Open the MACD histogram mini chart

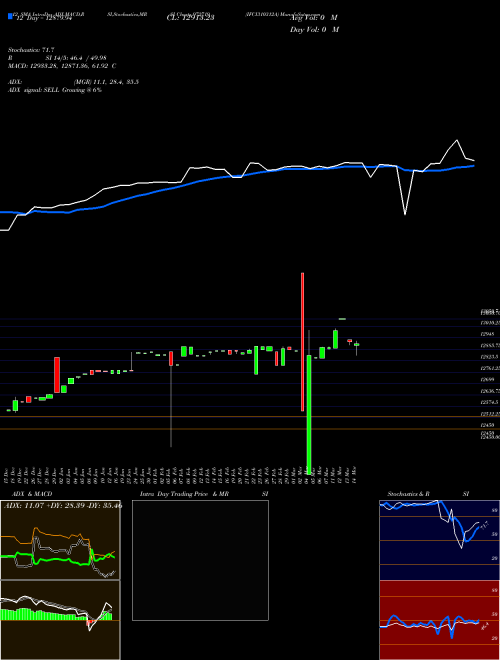coord(60,620)
